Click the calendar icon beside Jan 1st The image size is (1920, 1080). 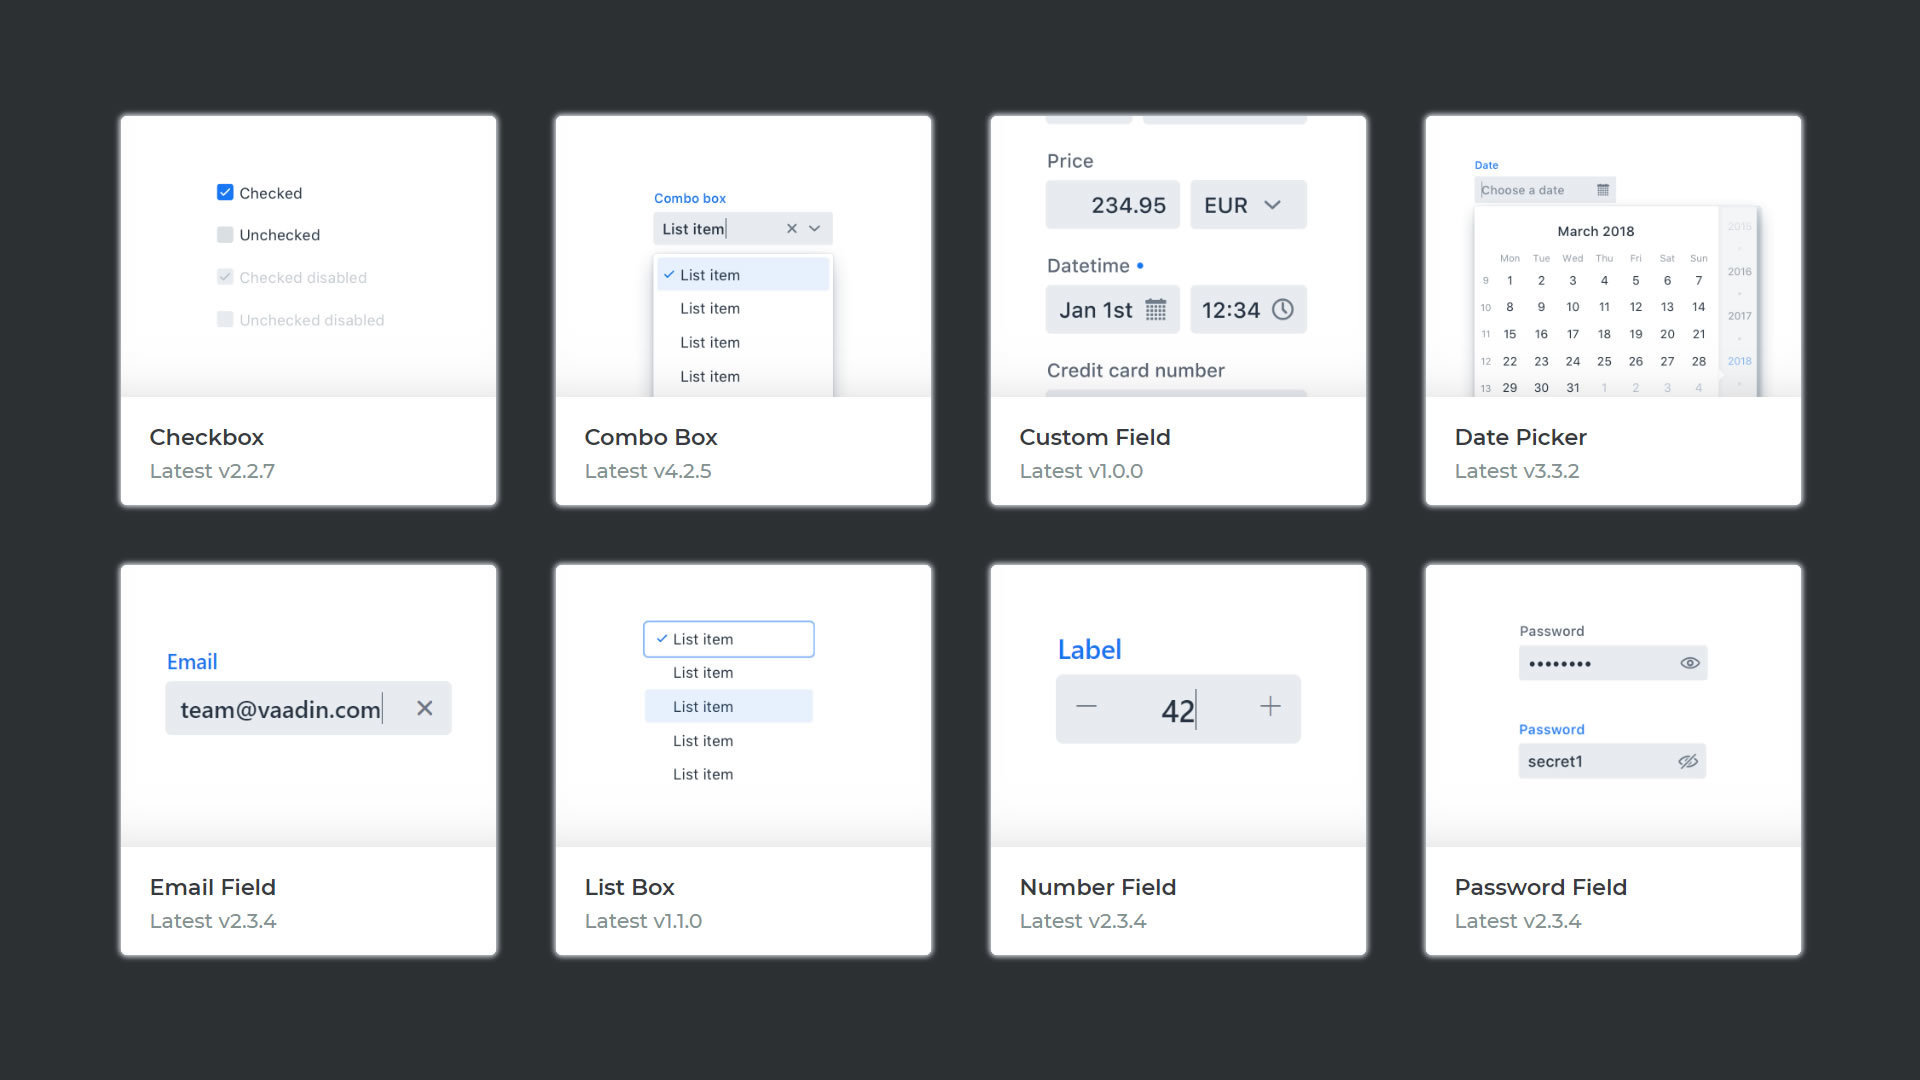pos(1155,310)
